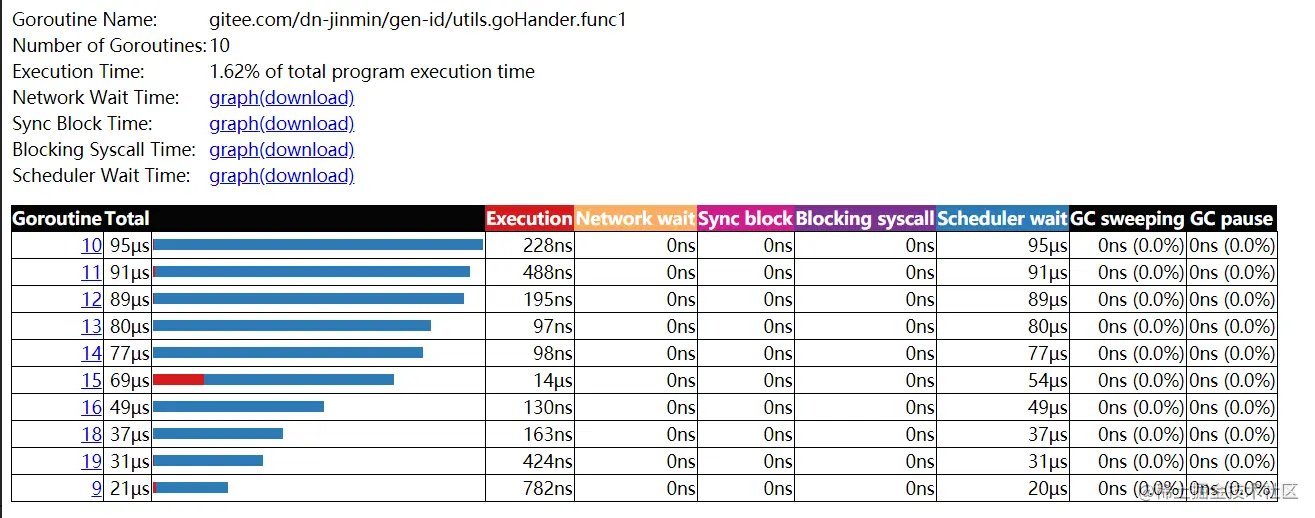Open goroutine 14 link
Image resolution: width=1315 pixels, height=518 pixels.
91,353
